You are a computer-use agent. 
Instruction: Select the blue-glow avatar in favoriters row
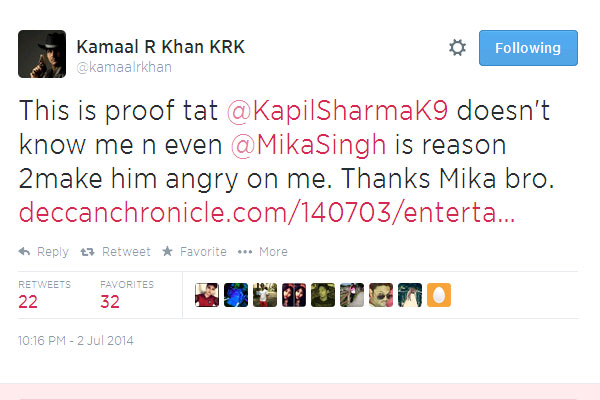[235, 295]
